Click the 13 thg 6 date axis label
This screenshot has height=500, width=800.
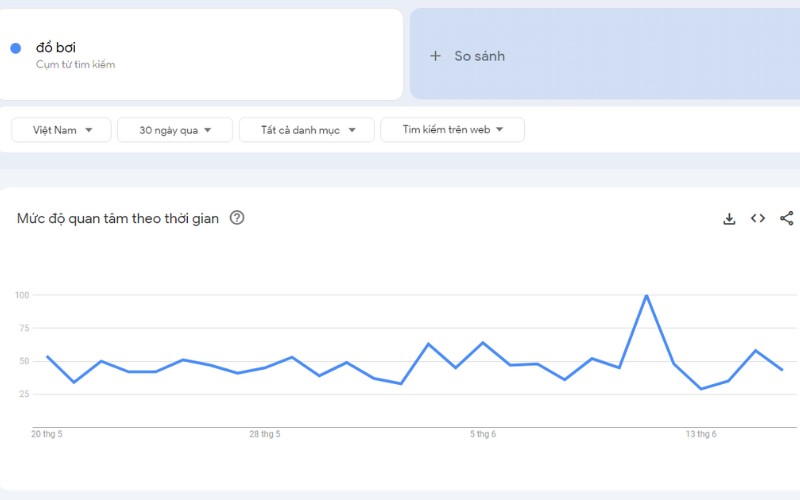[x=701, y=434]
